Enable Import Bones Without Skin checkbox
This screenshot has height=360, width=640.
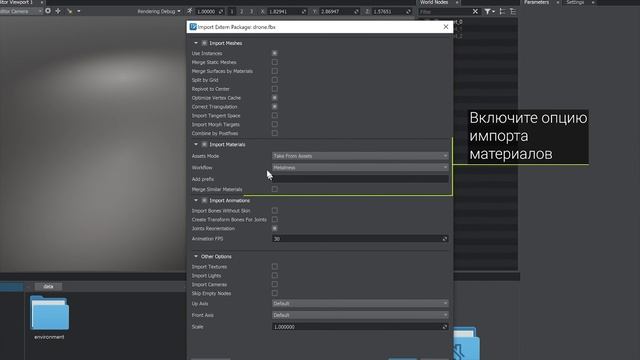click(x=275, y=211)
